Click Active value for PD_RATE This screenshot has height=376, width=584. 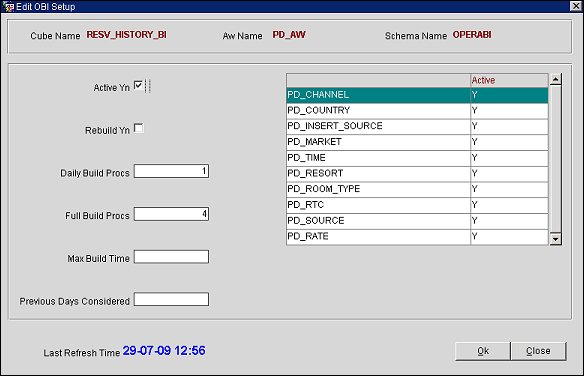[x=509, y=237]
